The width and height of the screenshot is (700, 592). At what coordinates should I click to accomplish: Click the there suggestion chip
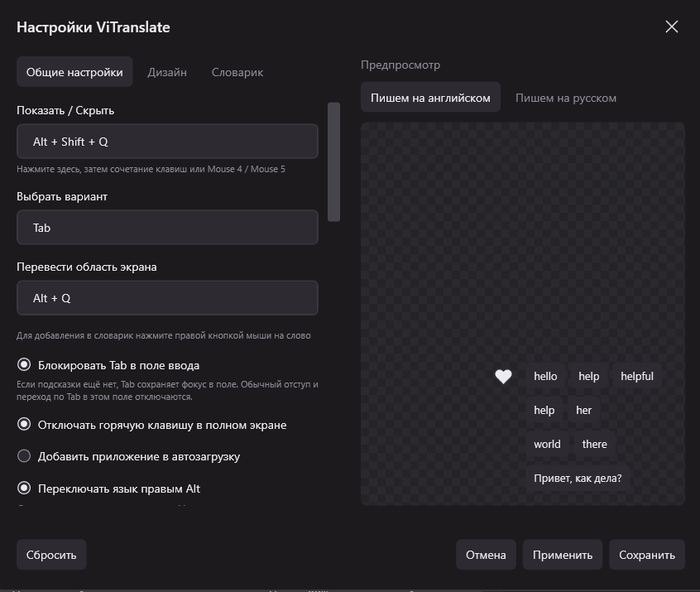pyautogui.click(x=594, y=444)
